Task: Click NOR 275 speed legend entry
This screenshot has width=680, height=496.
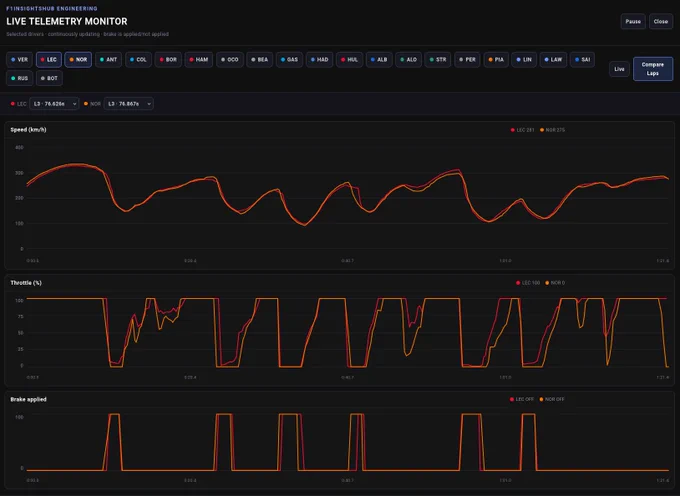Action: [552, 130]
